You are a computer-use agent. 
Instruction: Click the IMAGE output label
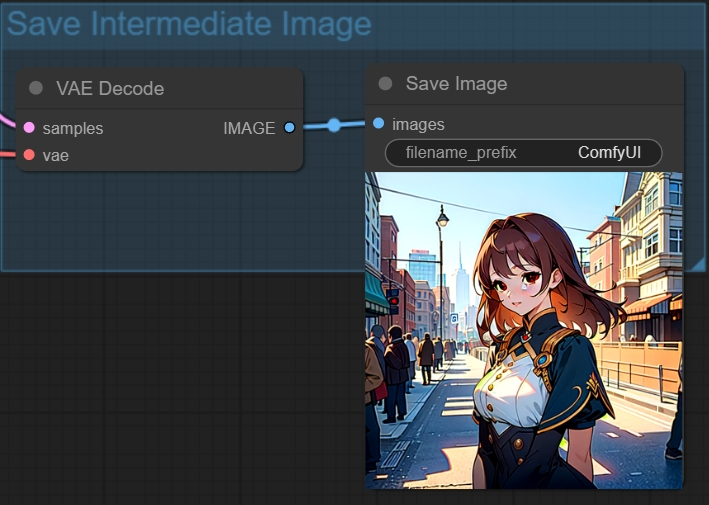249,128
